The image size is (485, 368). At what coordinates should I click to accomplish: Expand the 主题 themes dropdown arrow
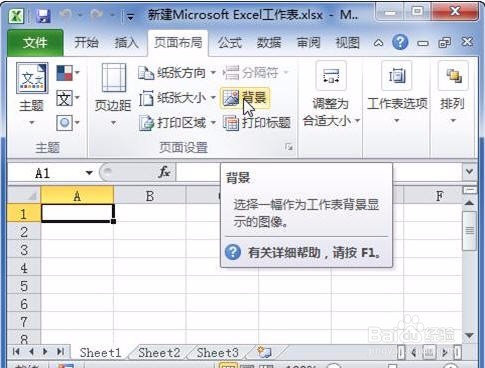[x=32, y=123]
